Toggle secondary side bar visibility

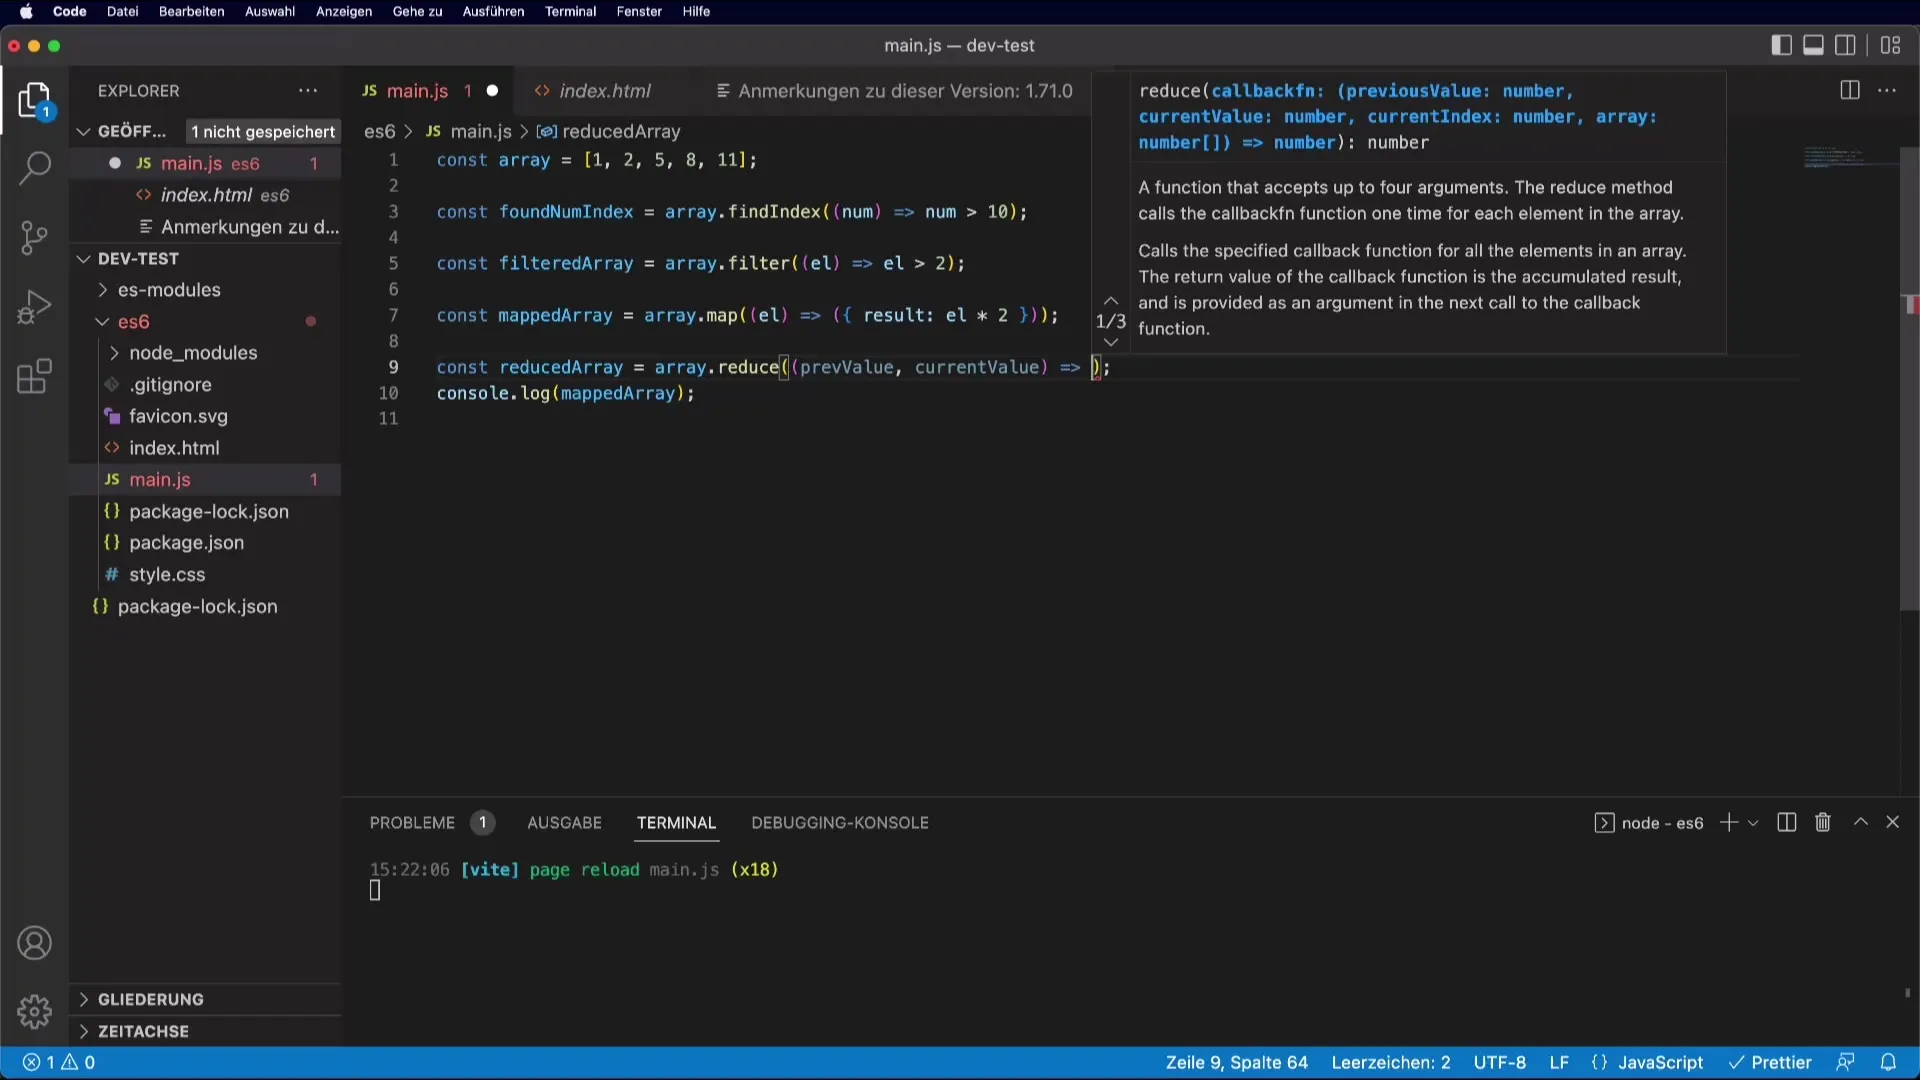(x=1846, y=46)
